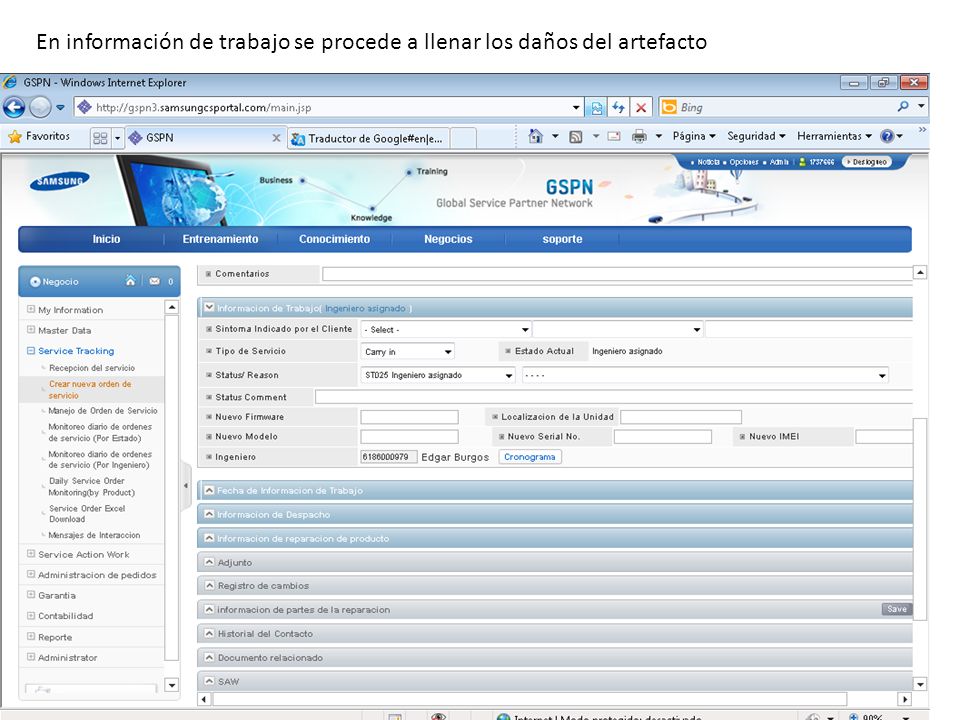Open the Inicio menu tab
The image size is (960, 720).
[106, 239]
